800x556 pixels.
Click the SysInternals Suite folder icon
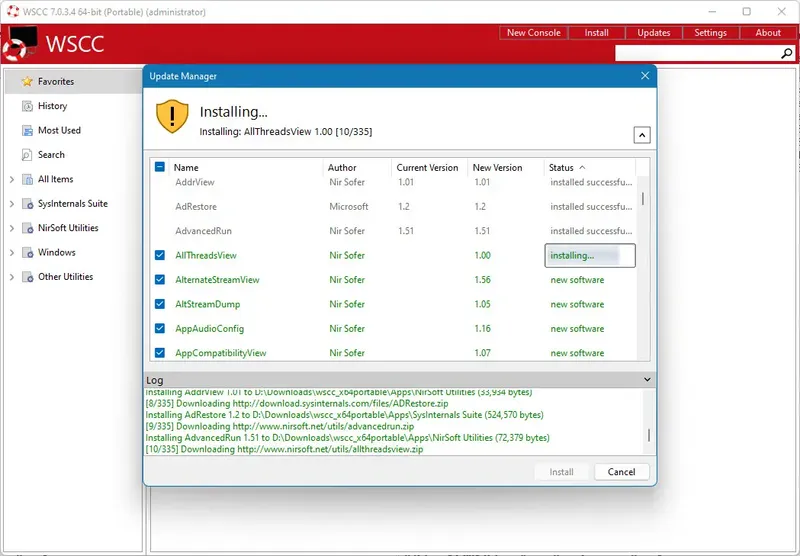tap(28, 204)
